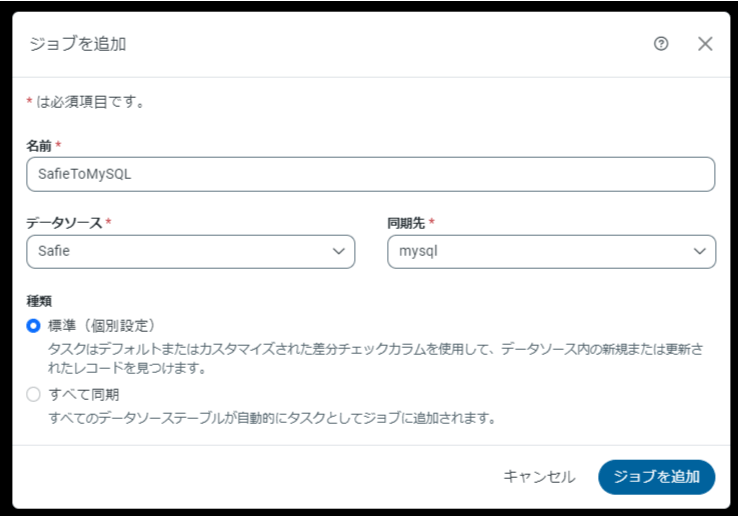
Task: Select the 標準（個別設定）radio button
Action: coord(34,325)
